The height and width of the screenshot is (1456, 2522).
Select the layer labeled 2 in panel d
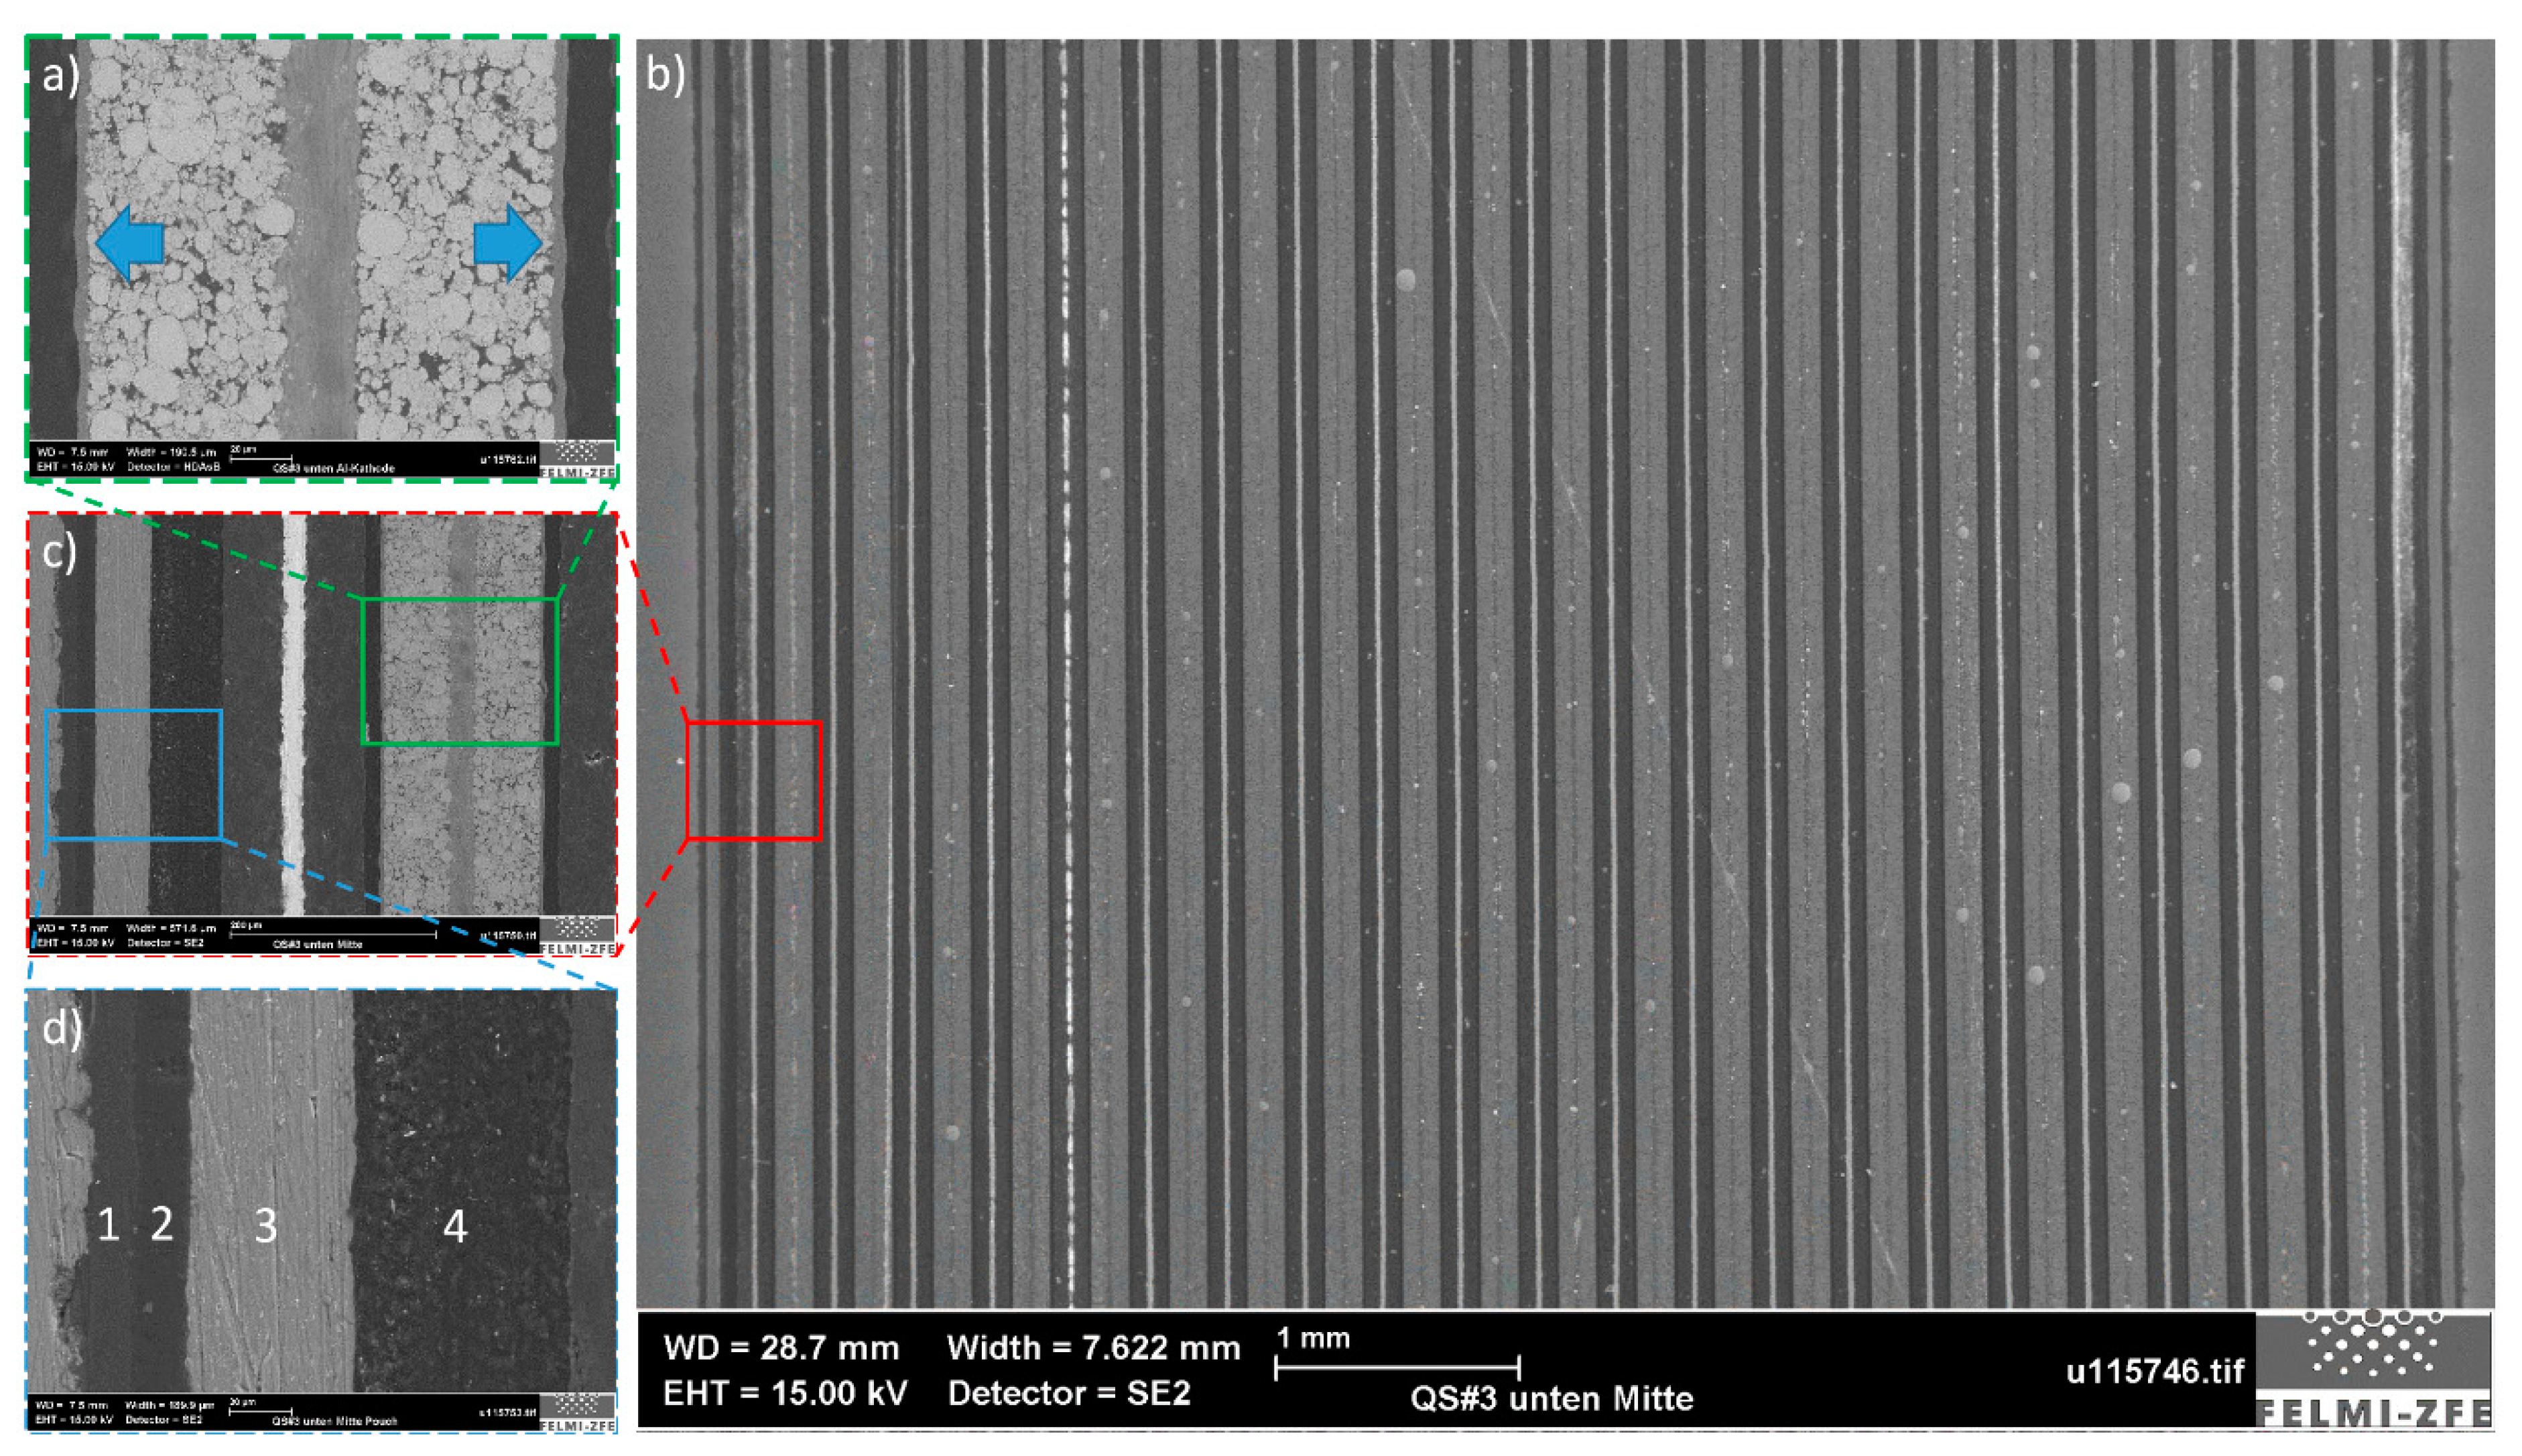click(x=162, y=1224)
